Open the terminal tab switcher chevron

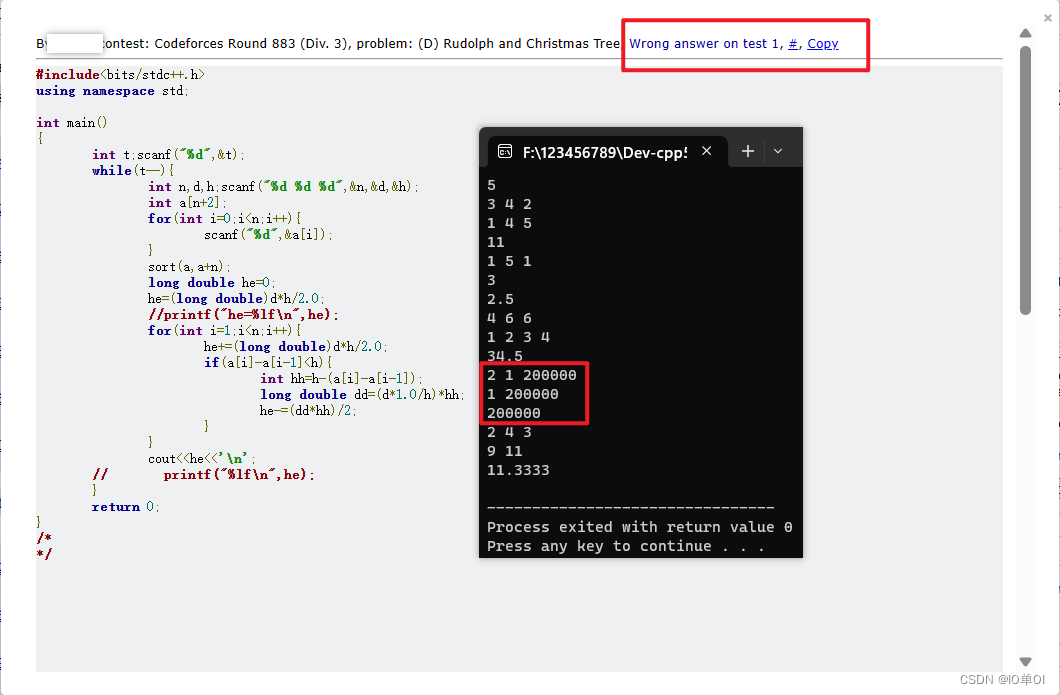coord(778,151)
